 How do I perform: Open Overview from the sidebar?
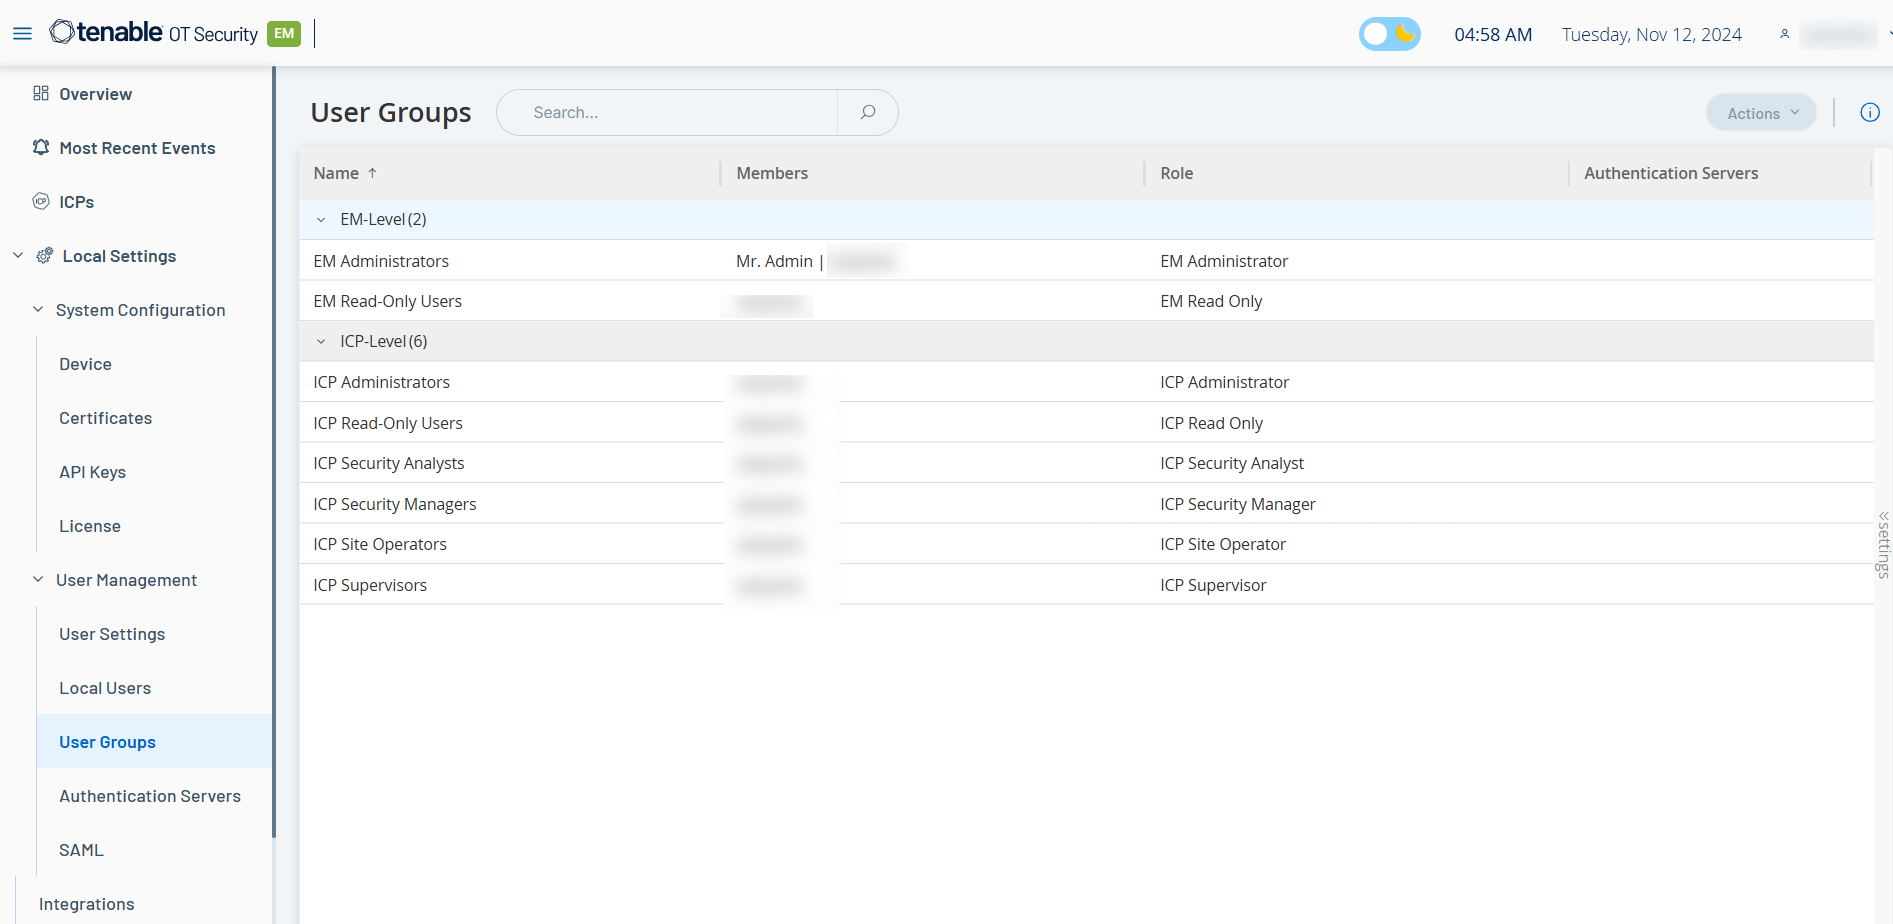tap(95, 94)
